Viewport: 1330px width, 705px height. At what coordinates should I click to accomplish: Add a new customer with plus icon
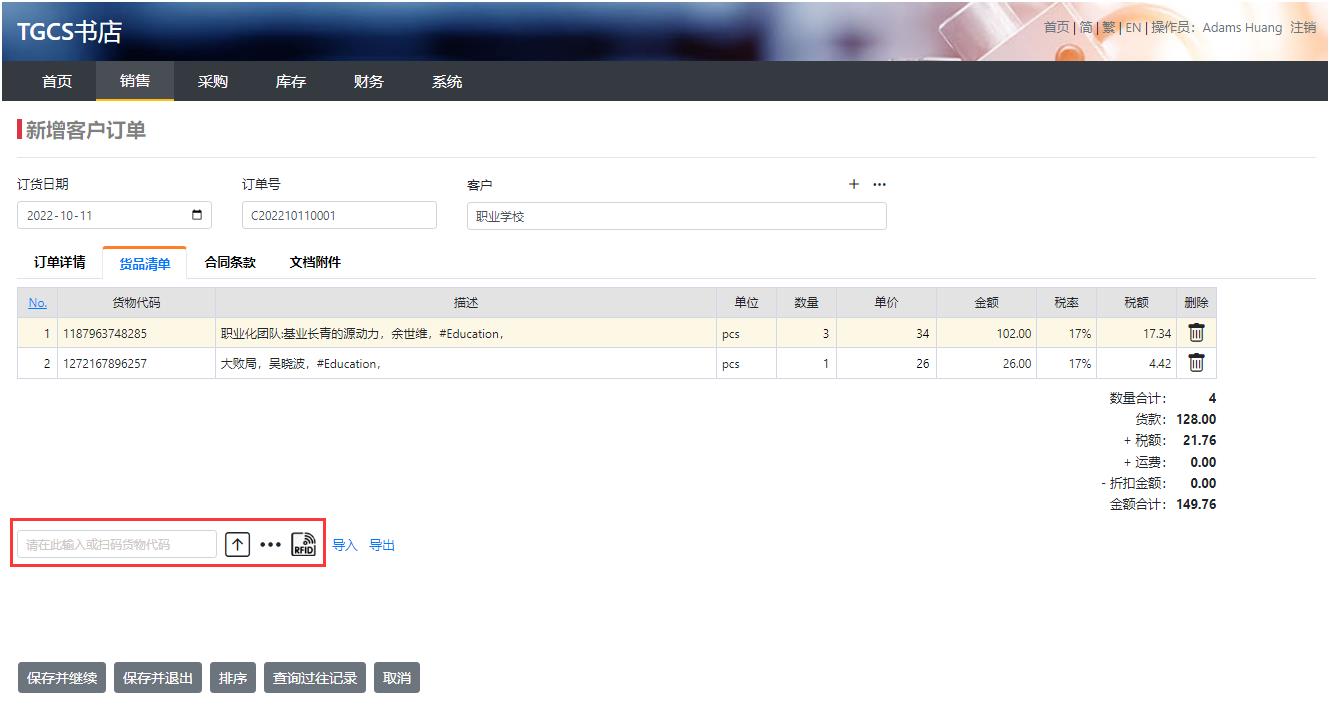(x=854, y=184)
